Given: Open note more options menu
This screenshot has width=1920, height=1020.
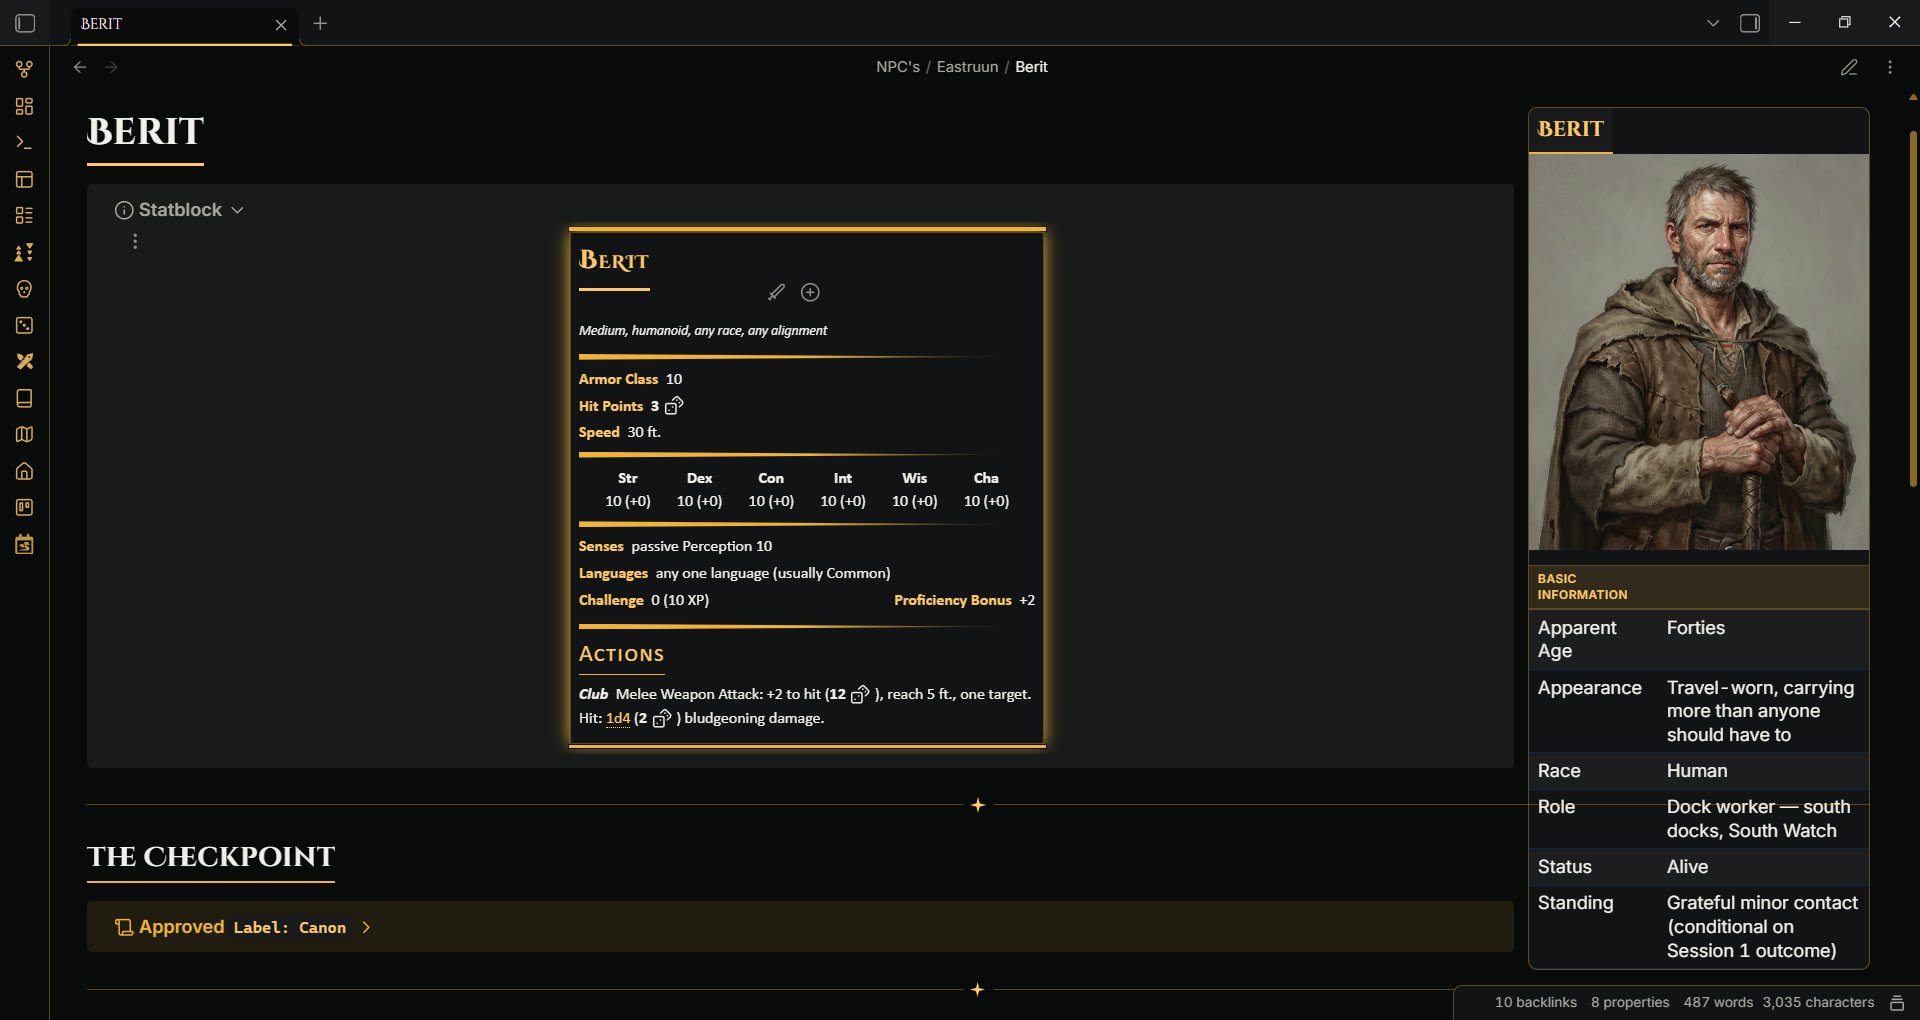Looking at the screenshot, I should pyautogui.click(x=1890, y=67).
